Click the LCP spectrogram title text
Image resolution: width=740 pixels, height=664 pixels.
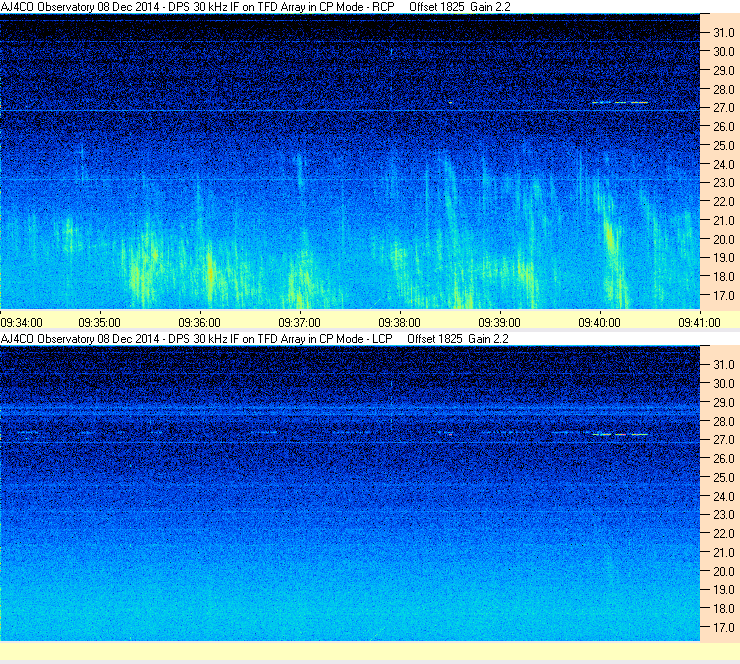click(x=196, y=339)
